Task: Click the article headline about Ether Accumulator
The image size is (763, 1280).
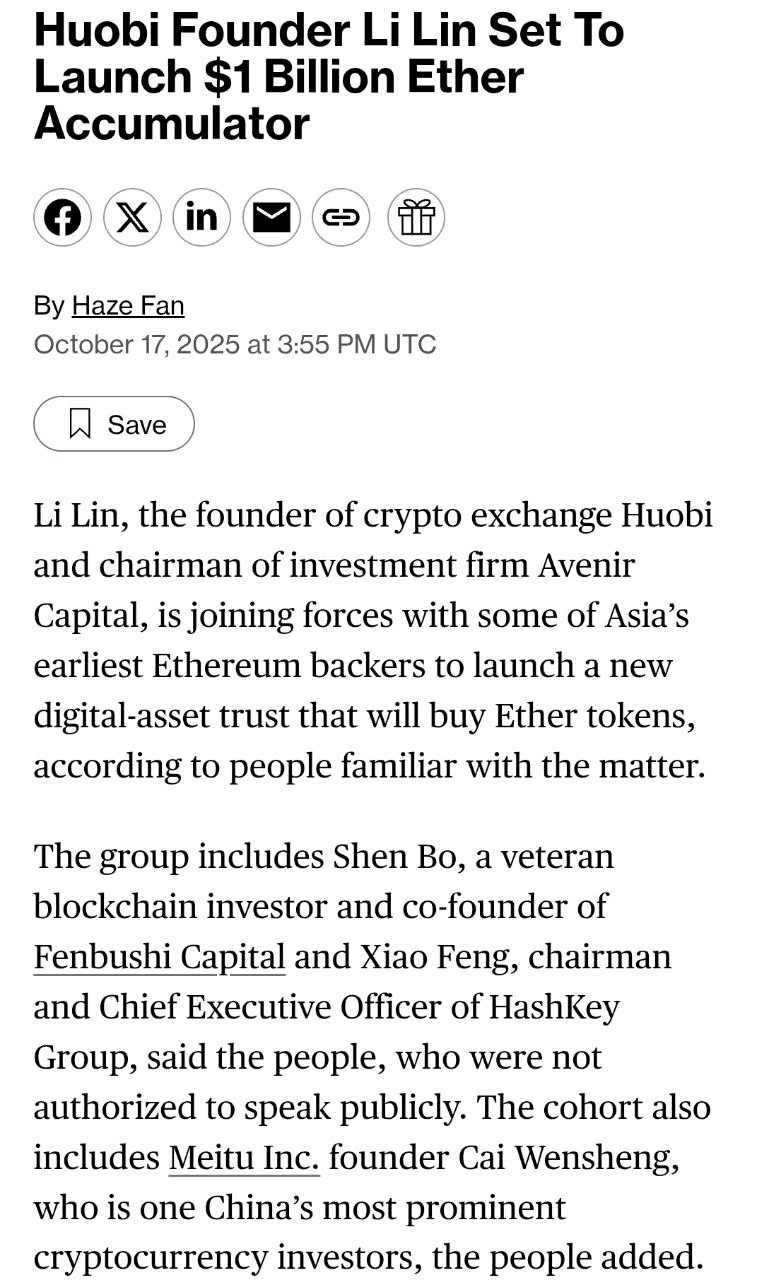Action: (x=329, y=76)
